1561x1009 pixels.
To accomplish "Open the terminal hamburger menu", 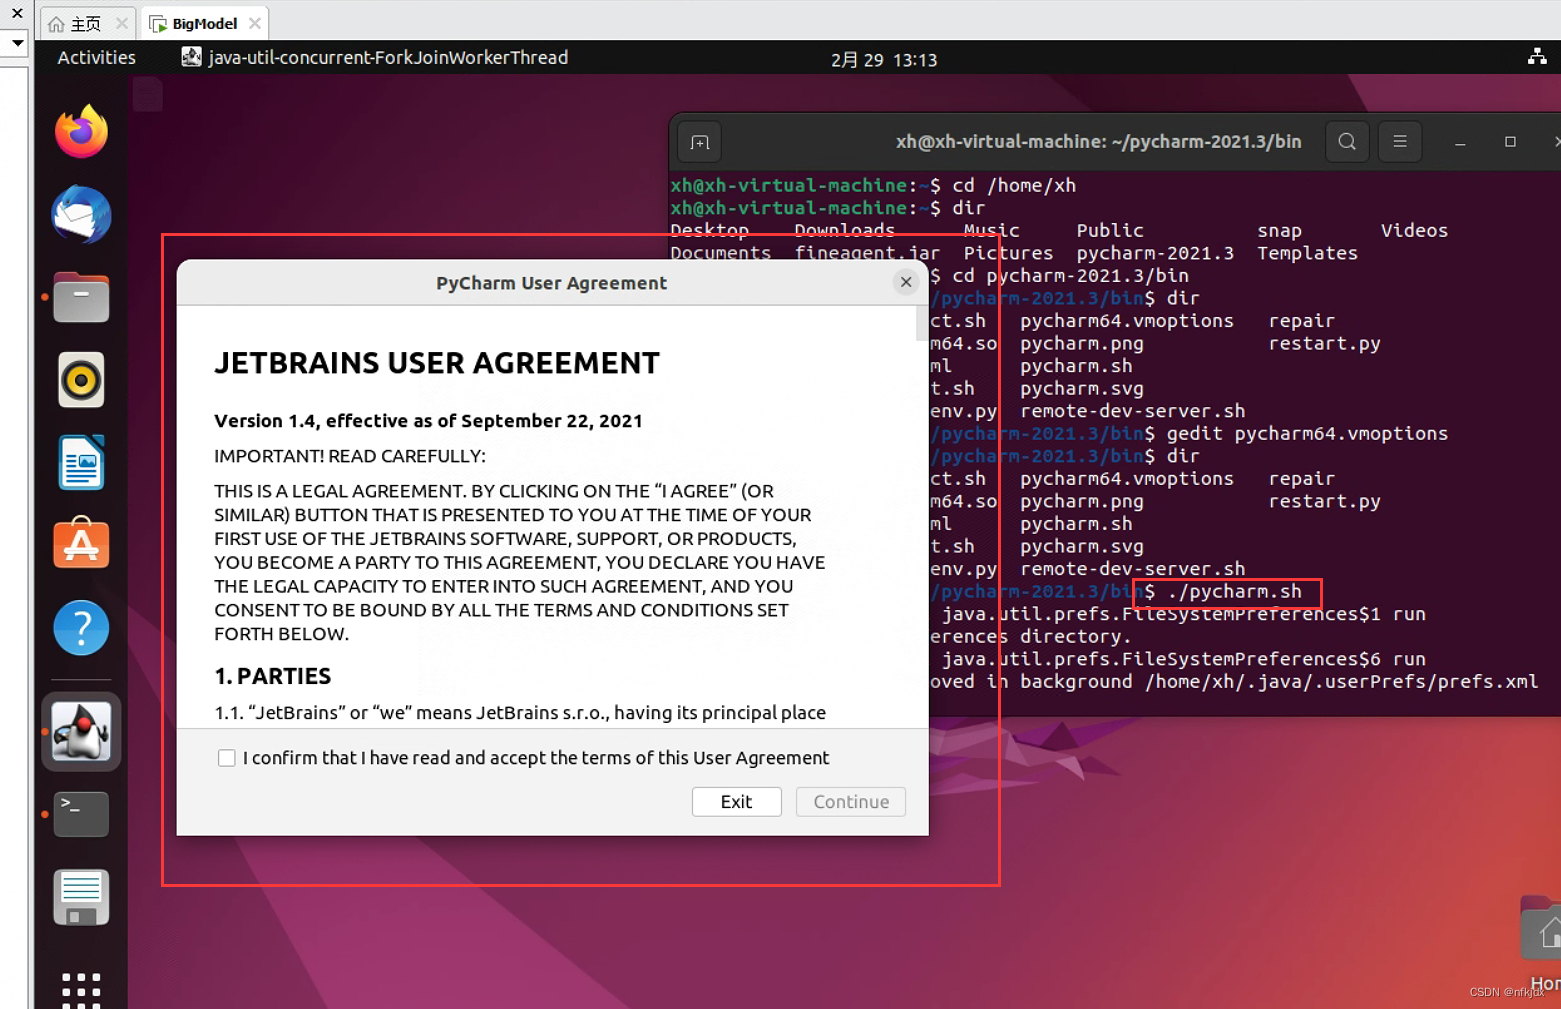I will (x=1400, y=142).
